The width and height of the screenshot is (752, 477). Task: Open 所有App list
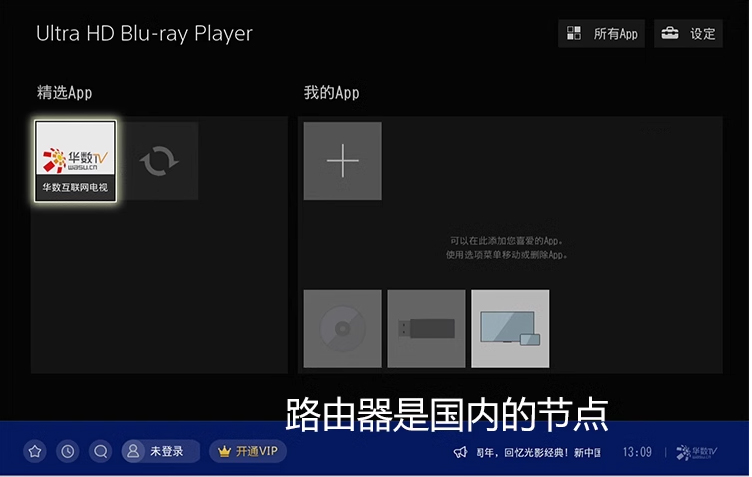(x=601, y=34)
